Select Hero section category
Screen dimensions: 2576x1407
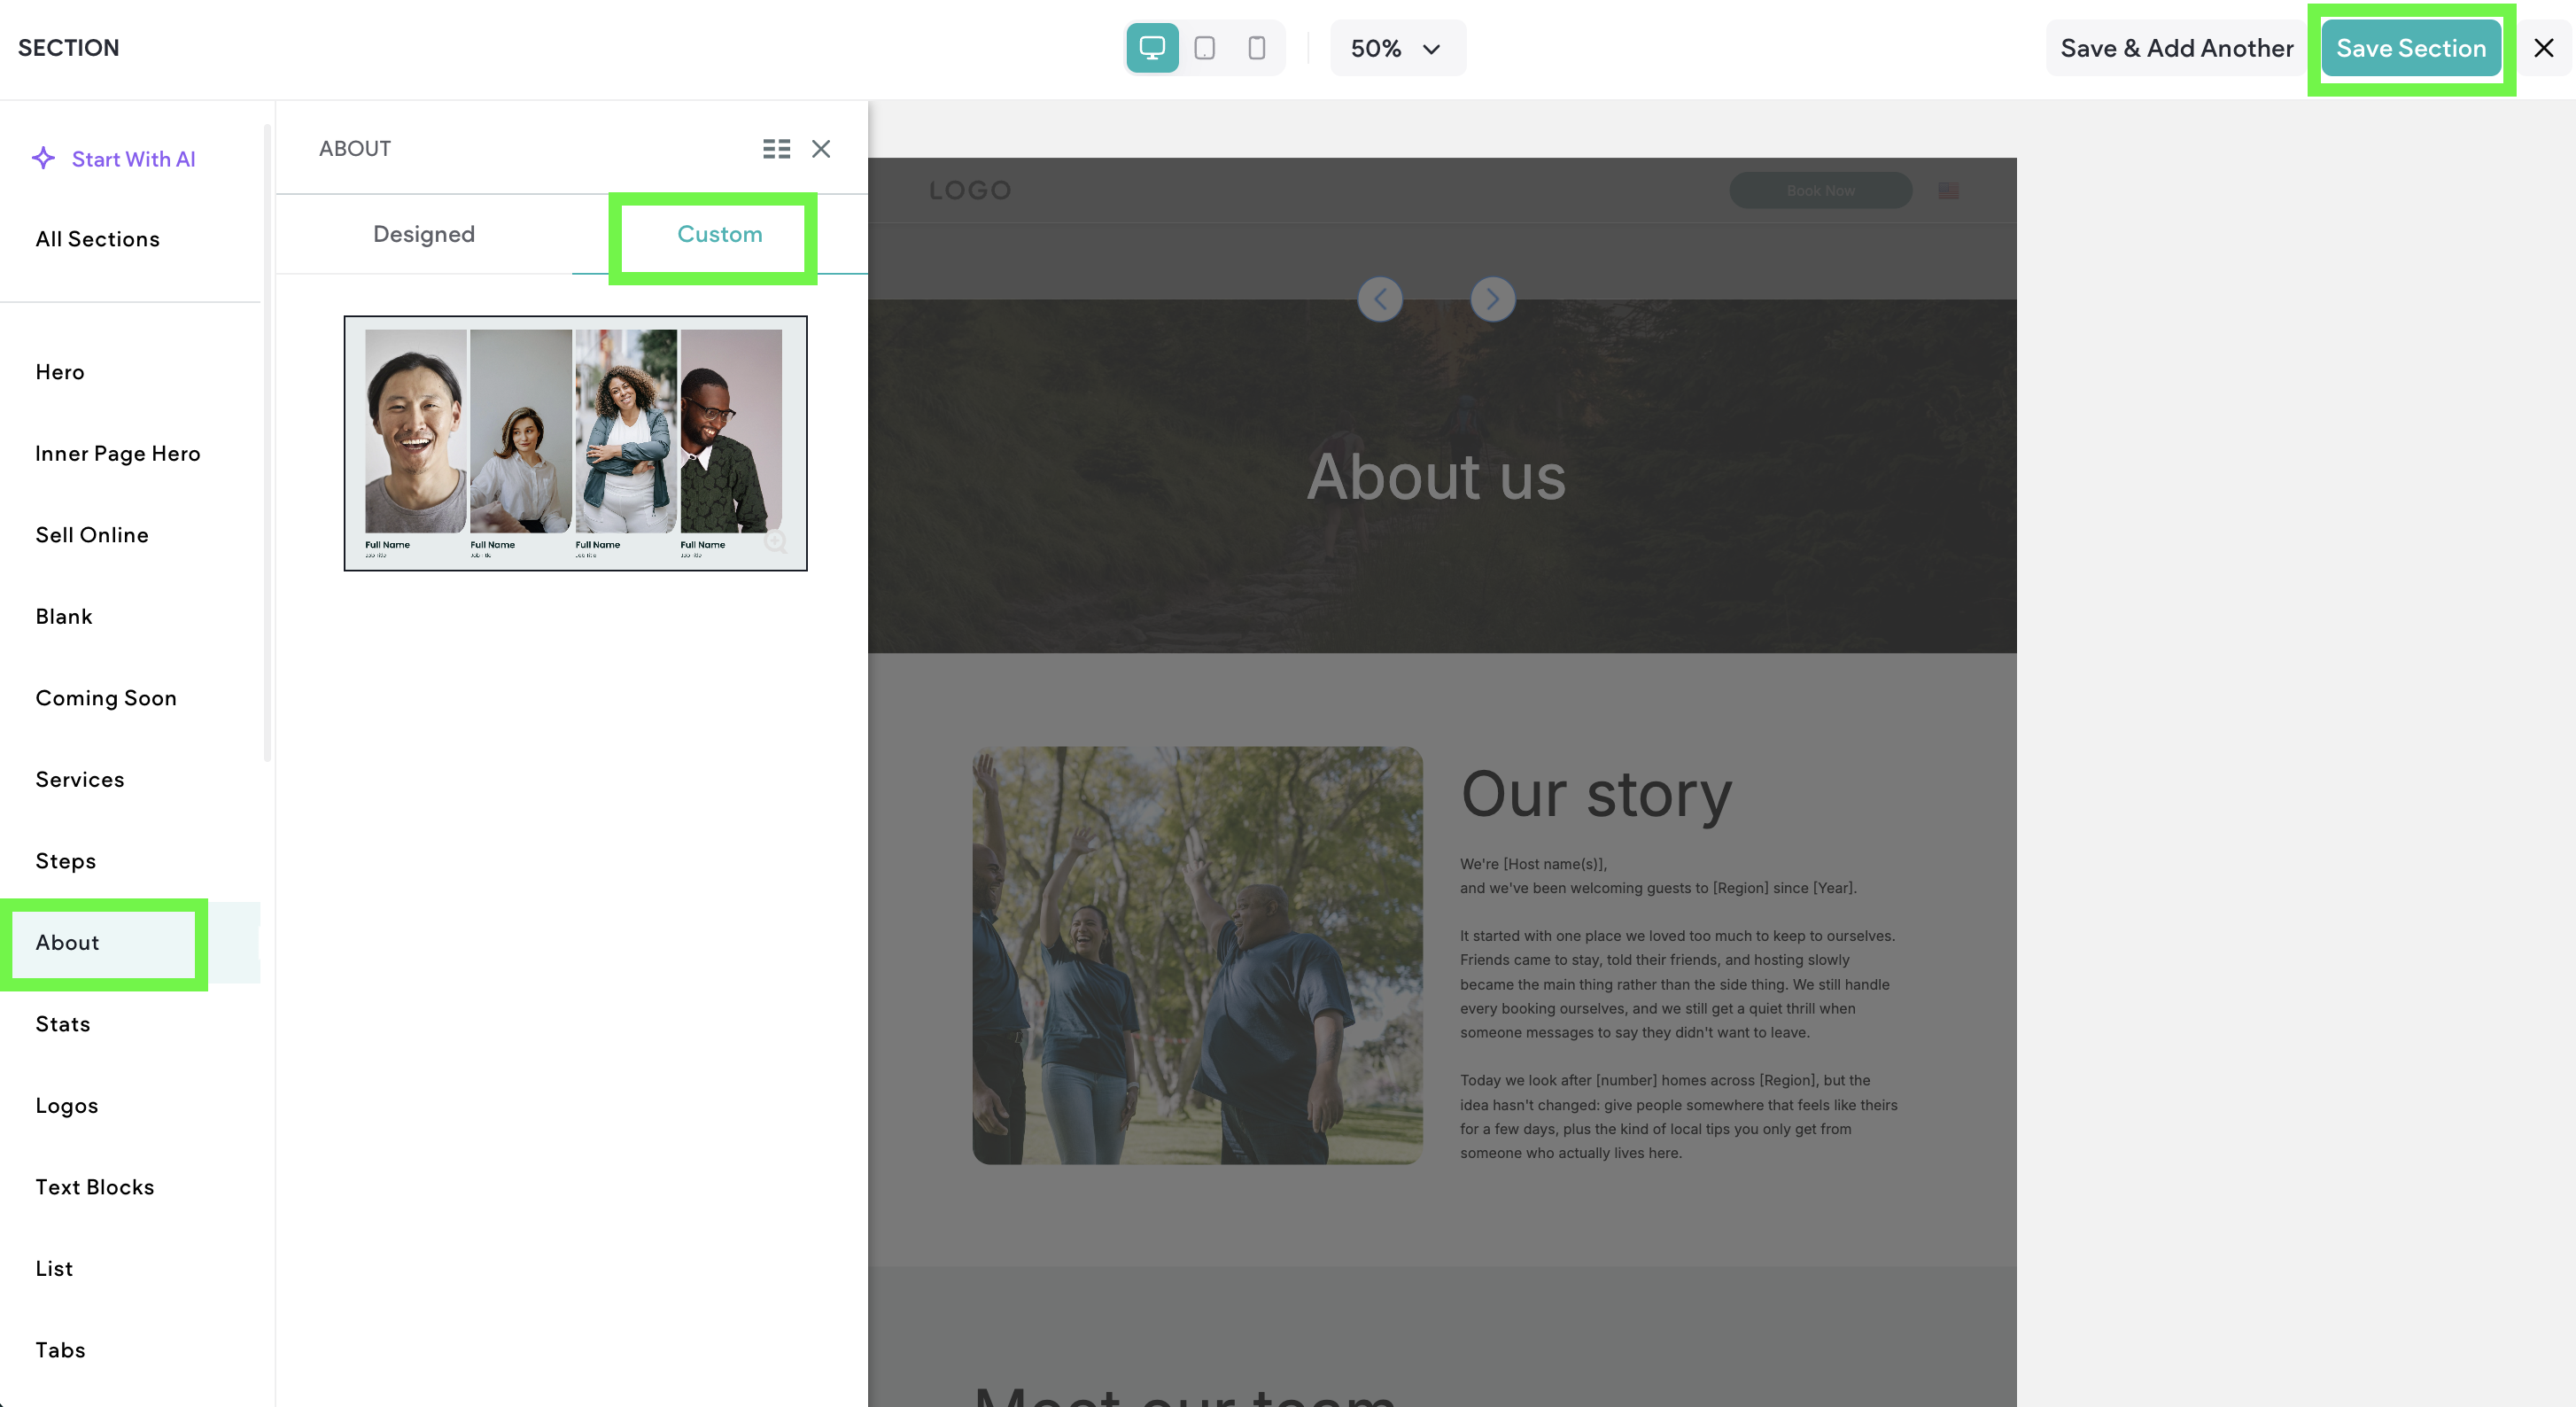pos(60,372)
